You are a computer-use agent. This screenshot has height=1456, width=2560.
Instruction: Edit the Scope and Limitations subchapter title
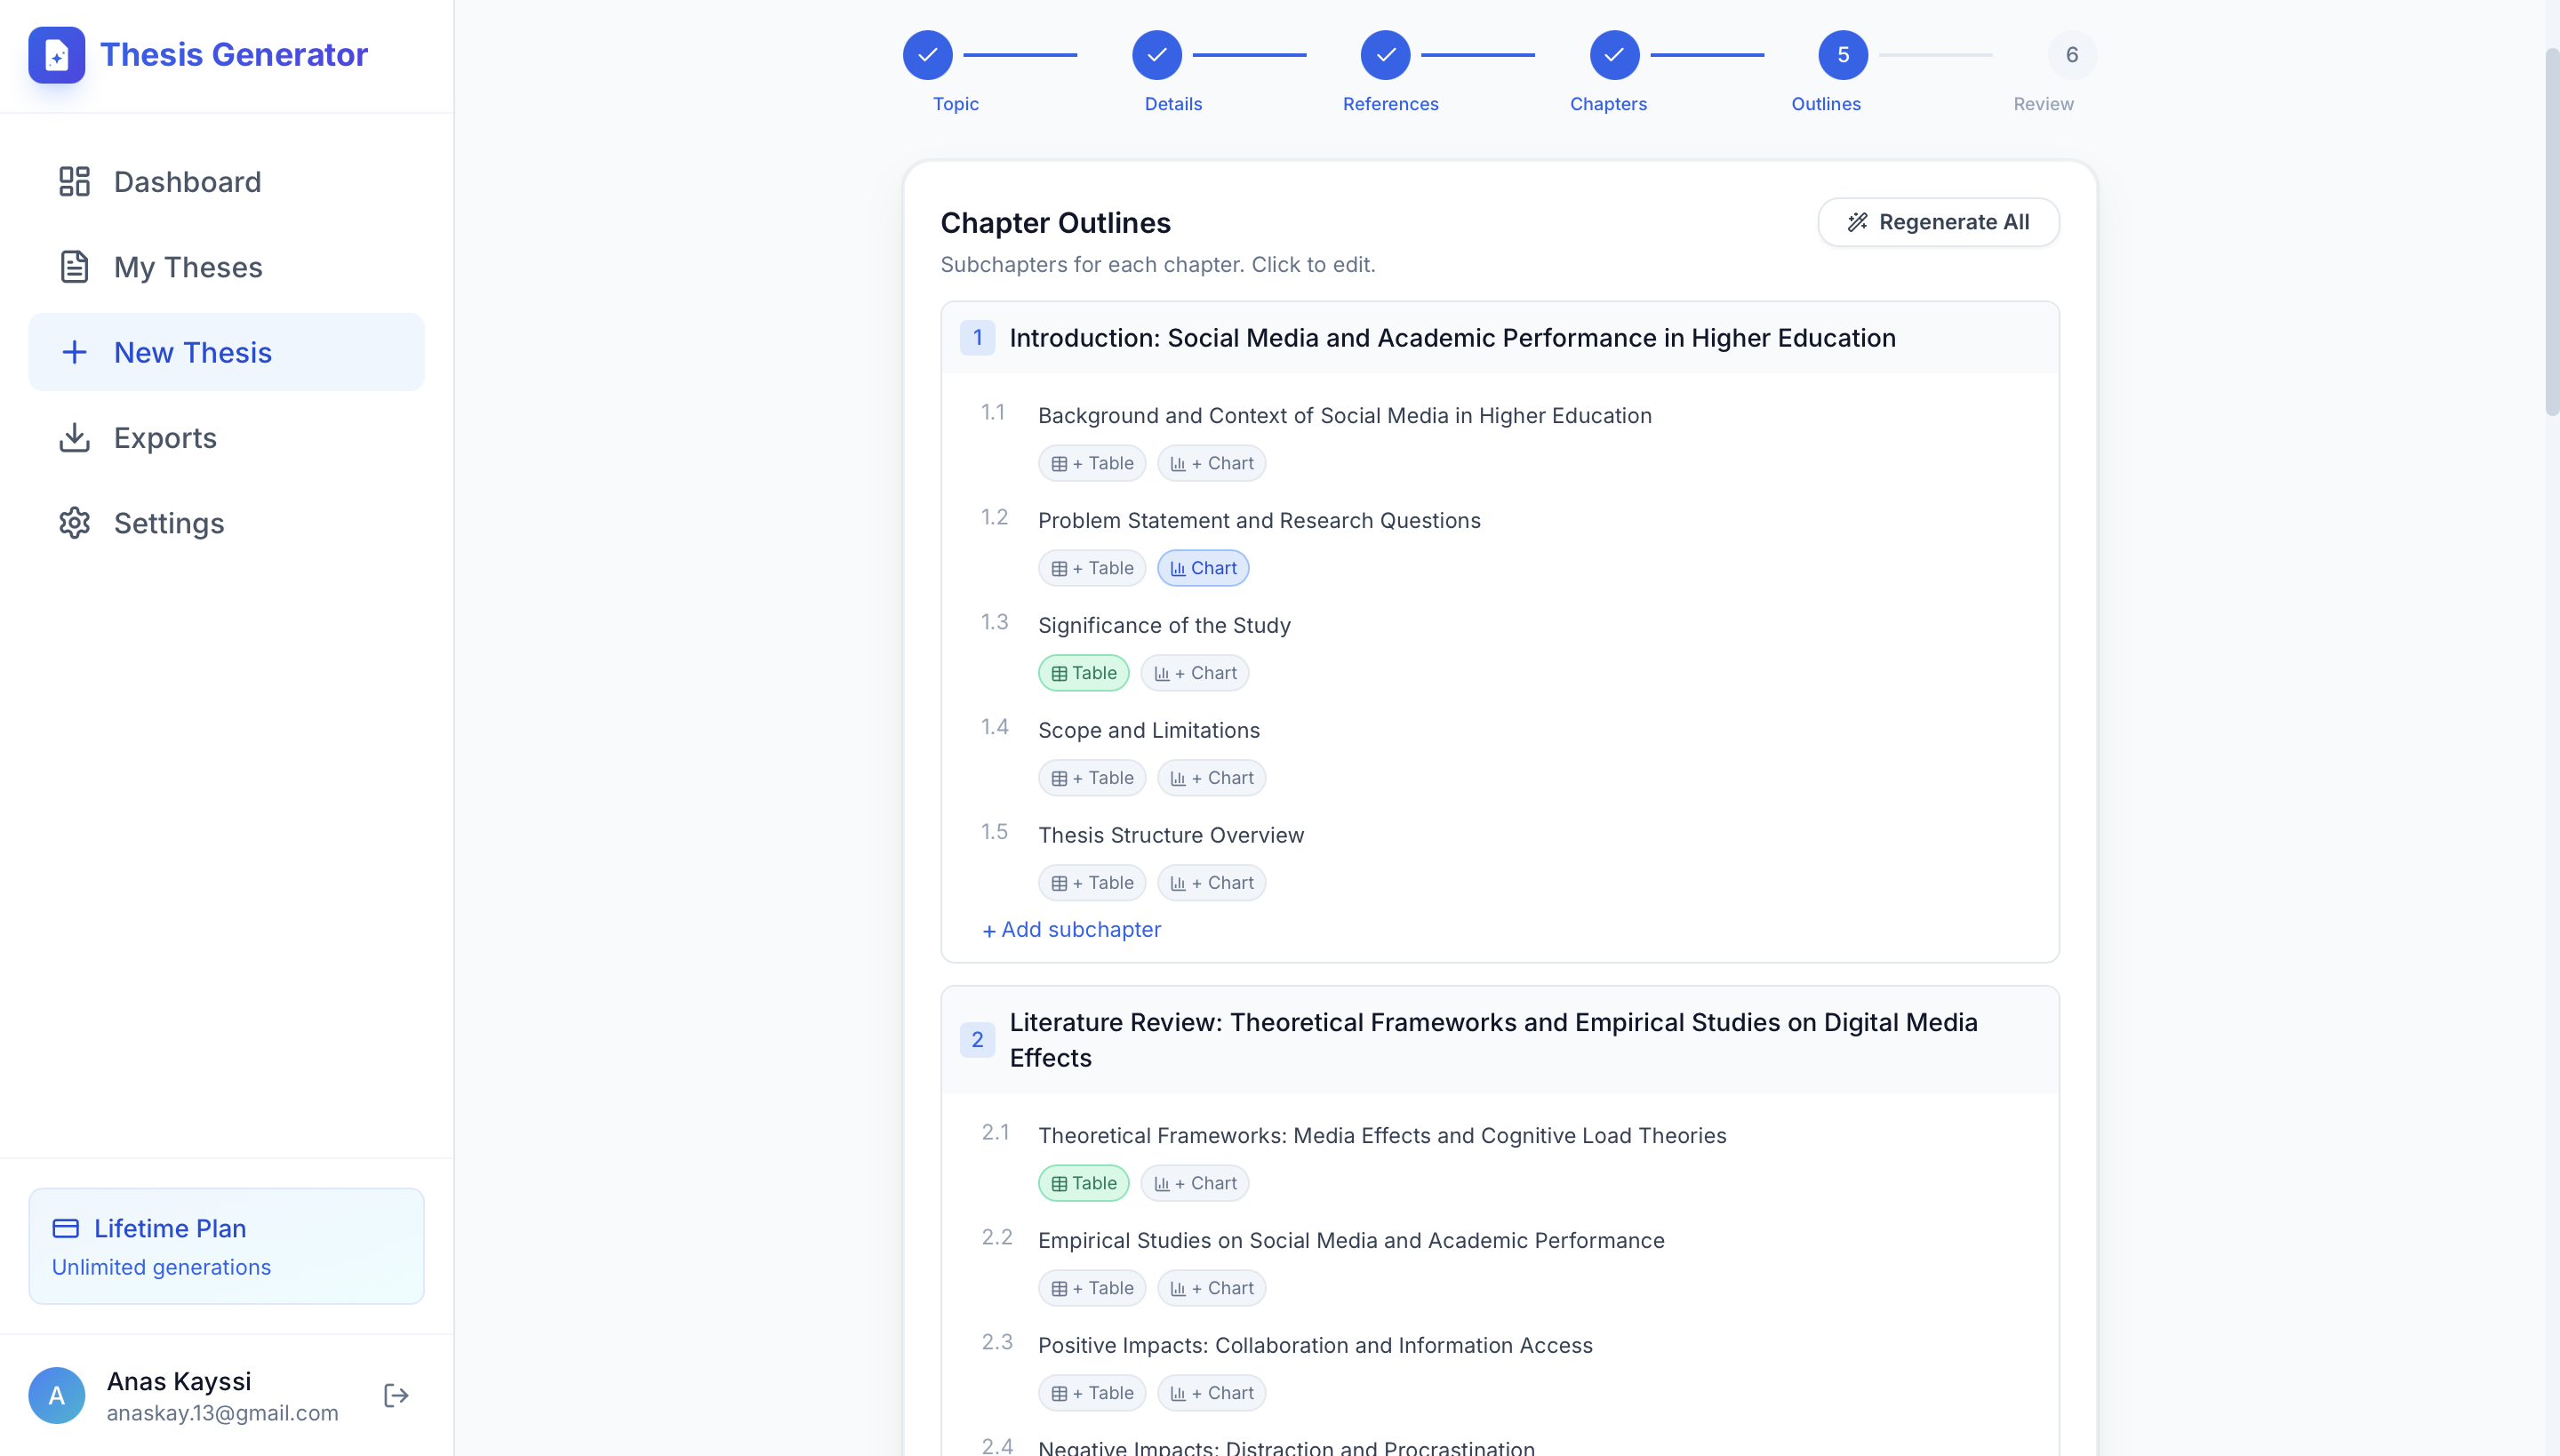[x=1148, y=730]
